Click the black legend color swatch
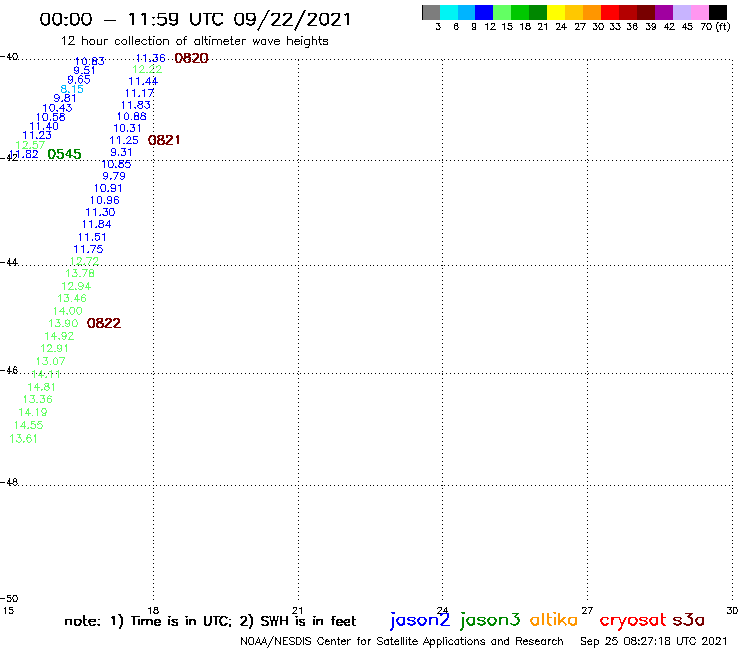Viewport: 740px width, 650px height. (x=718, y=12)
